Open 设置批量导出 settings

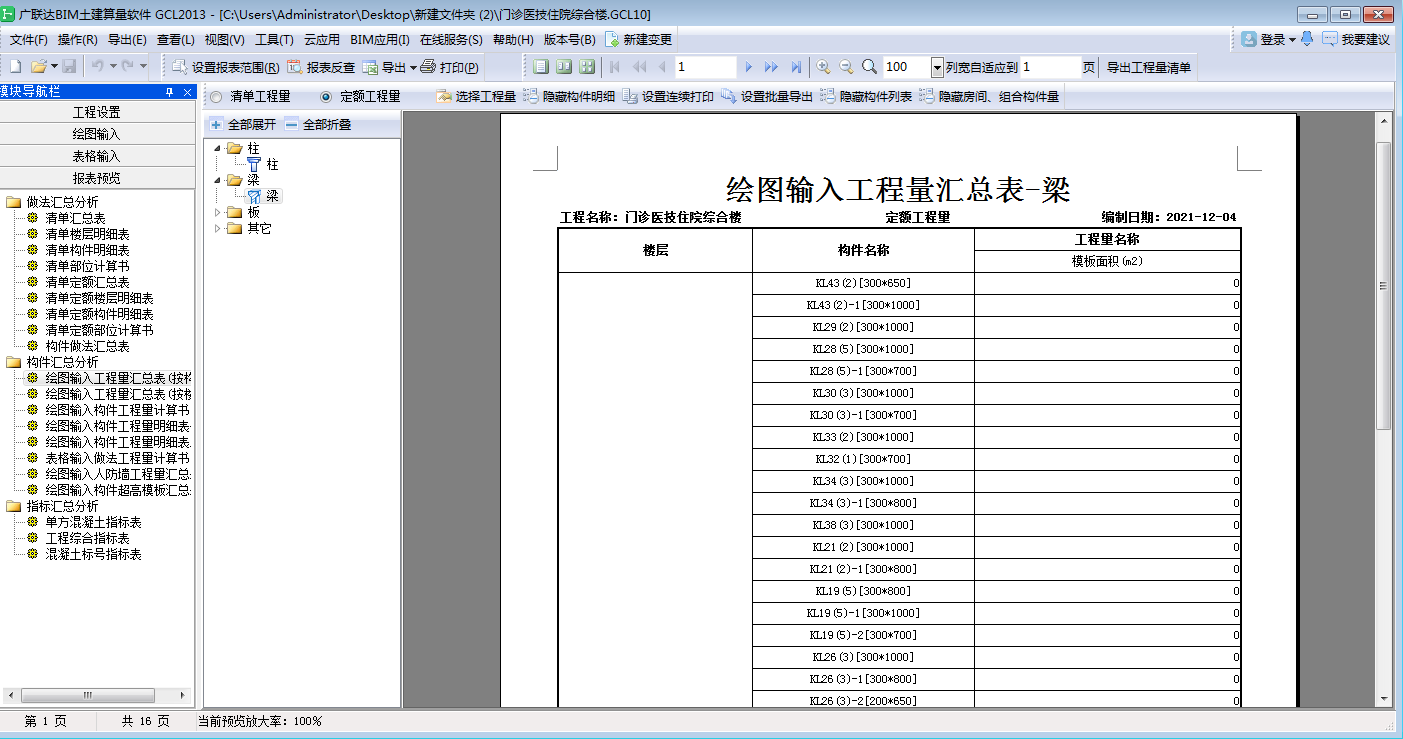[x=766, y=97]
